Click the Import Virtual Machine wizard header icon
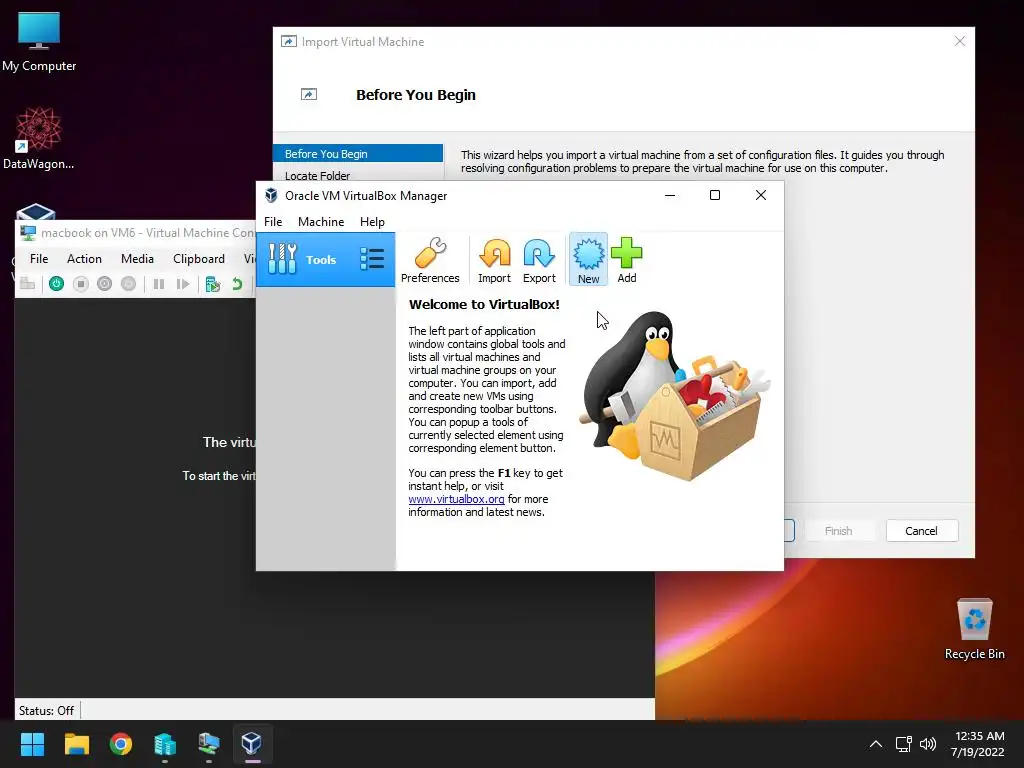The height and width of the screenshot is (768, 1024). click(309, 95)
